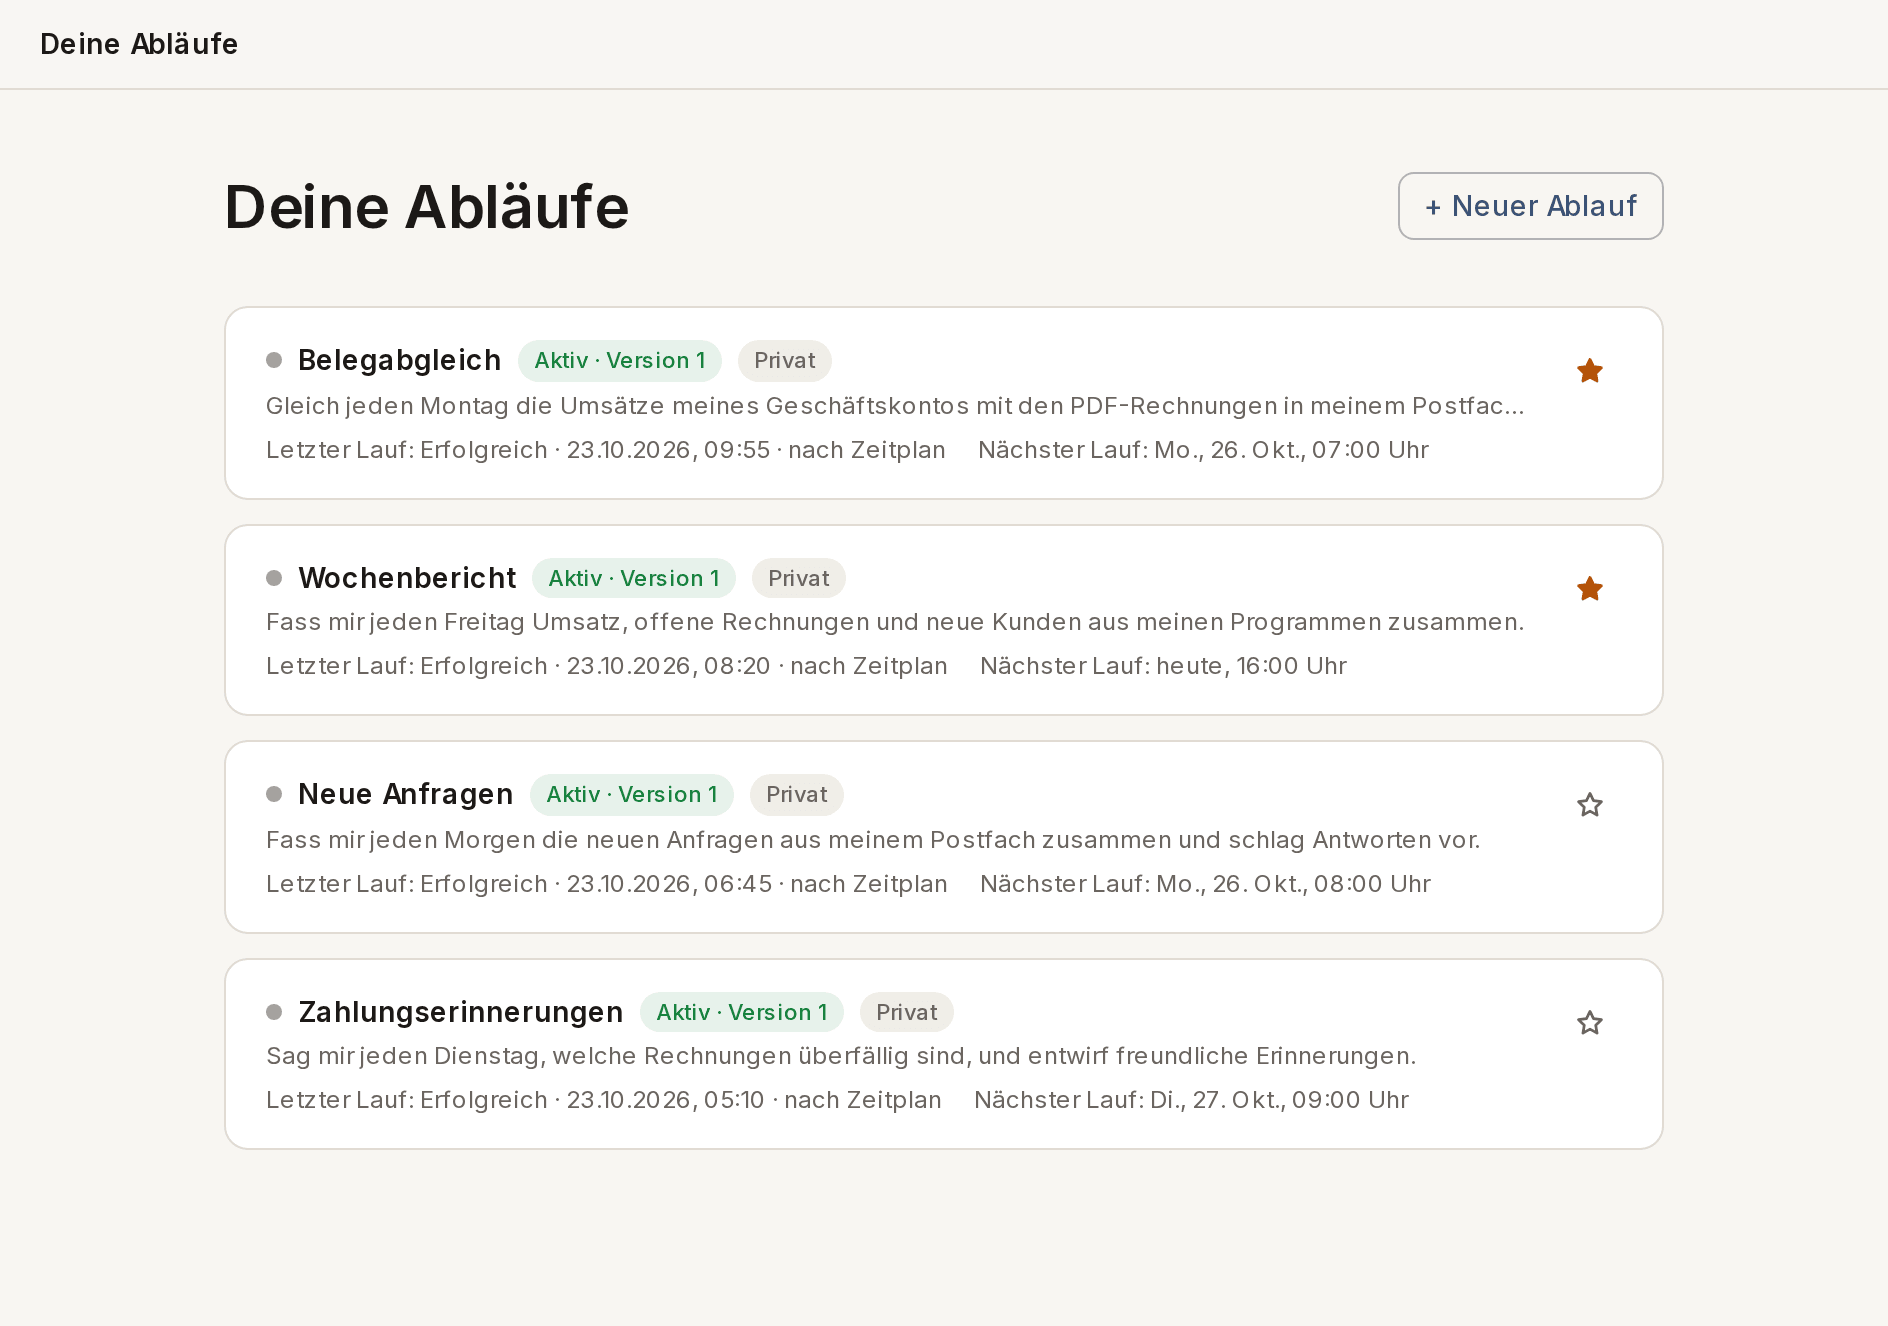Open the Zahlungserinnerungen workflow title
The image size is (1888, 1326).
point(460,1012)
